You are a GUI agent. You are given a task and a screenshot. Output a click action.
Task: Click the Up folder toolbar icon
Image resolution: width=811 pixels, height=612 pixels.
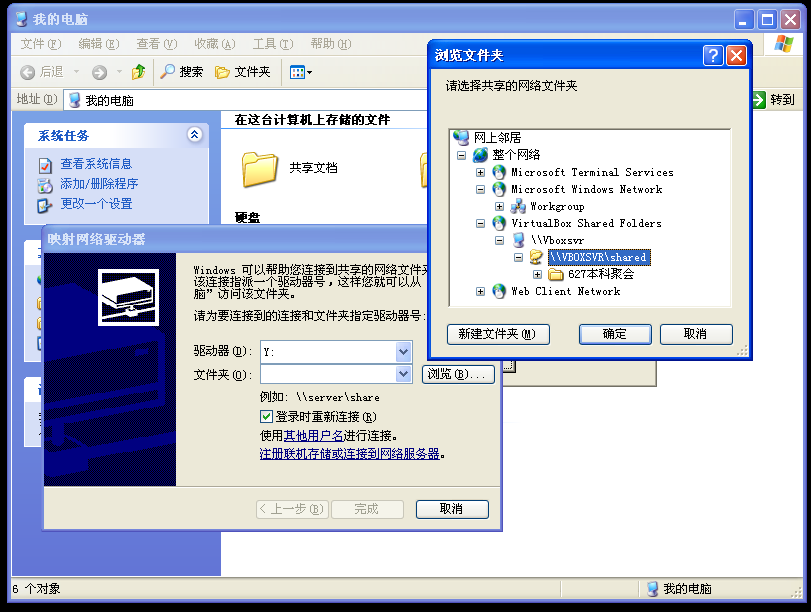[x=138, y=72]
